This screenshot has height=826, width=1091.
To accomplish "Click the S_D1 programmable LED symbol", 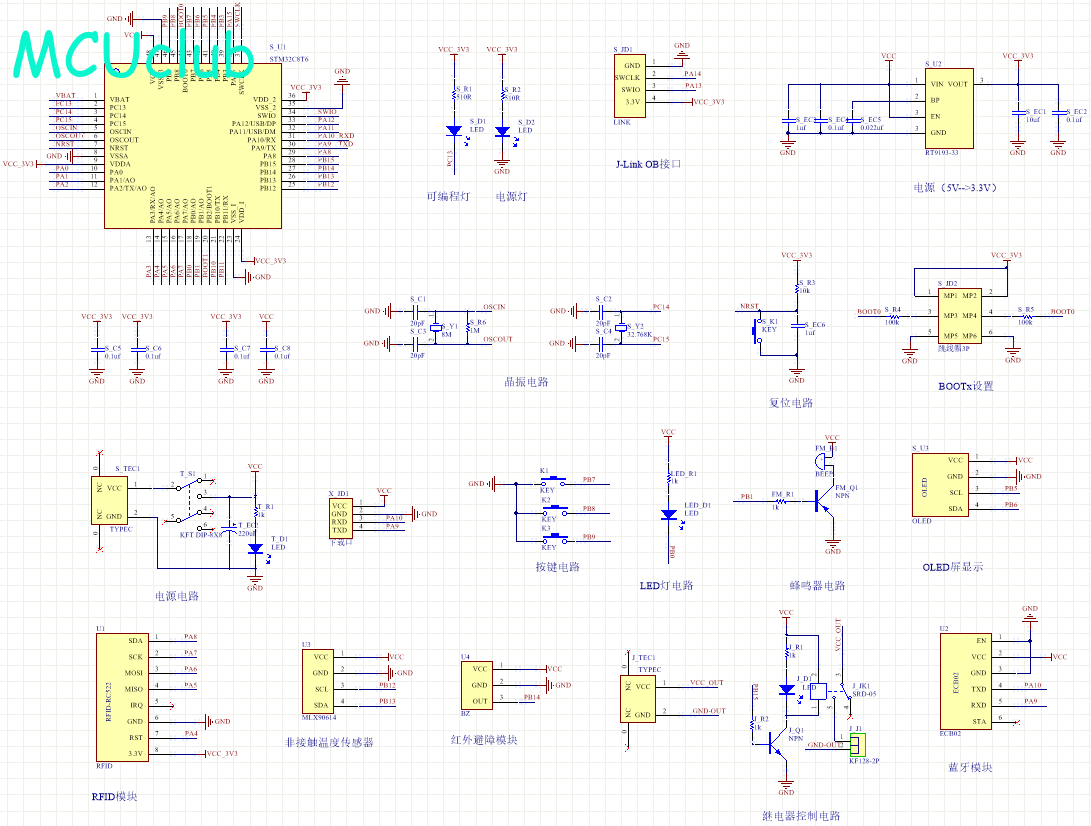I will point(454,131).
